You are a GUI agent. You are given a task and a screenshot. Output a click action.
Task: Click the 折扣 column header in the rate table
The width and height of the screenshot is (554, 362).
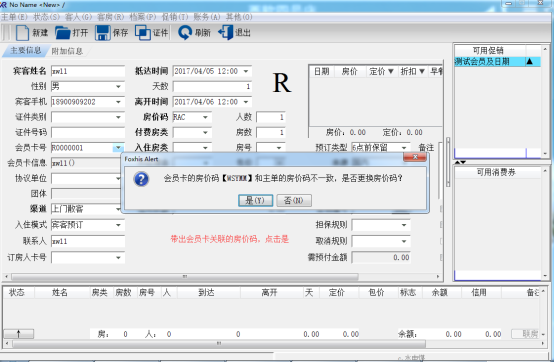pyautogui.click(x=412, y=71)
